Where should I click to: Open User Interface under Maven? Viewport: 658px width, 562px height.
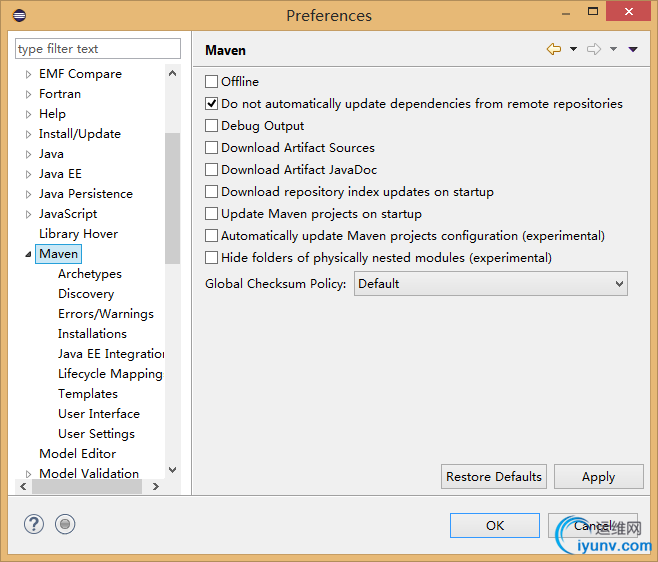click(99, 414)
